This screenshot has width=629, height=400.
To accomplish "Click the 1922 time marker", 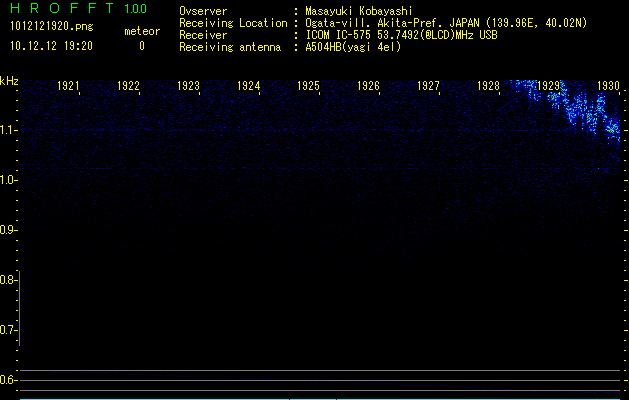I will pyautogui.click(x=128, y=85).
